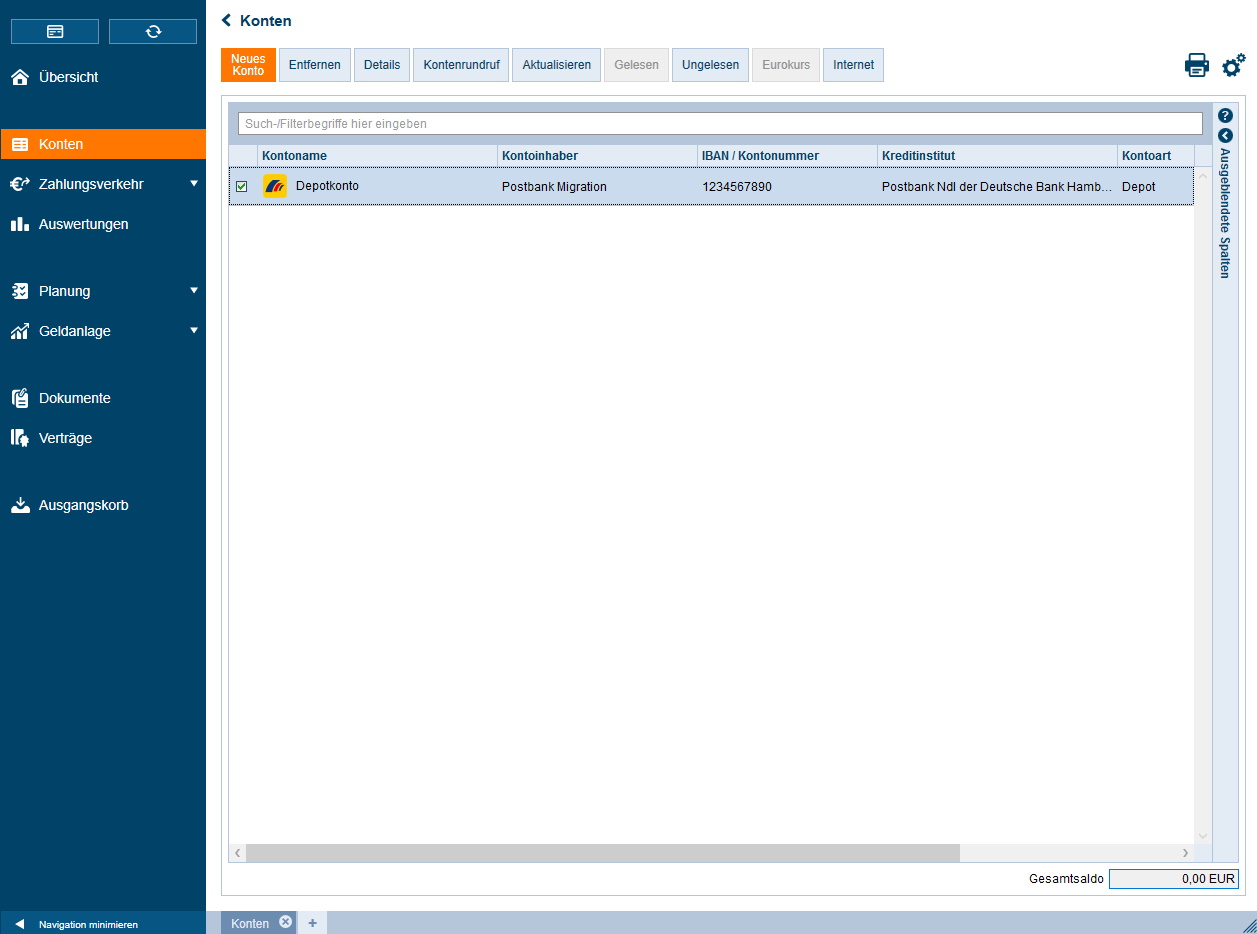Viewport: 1257px width, 934px height.
Task: Uncheck the Depotkonto row checkbox
Action: [x=241, y=186]
